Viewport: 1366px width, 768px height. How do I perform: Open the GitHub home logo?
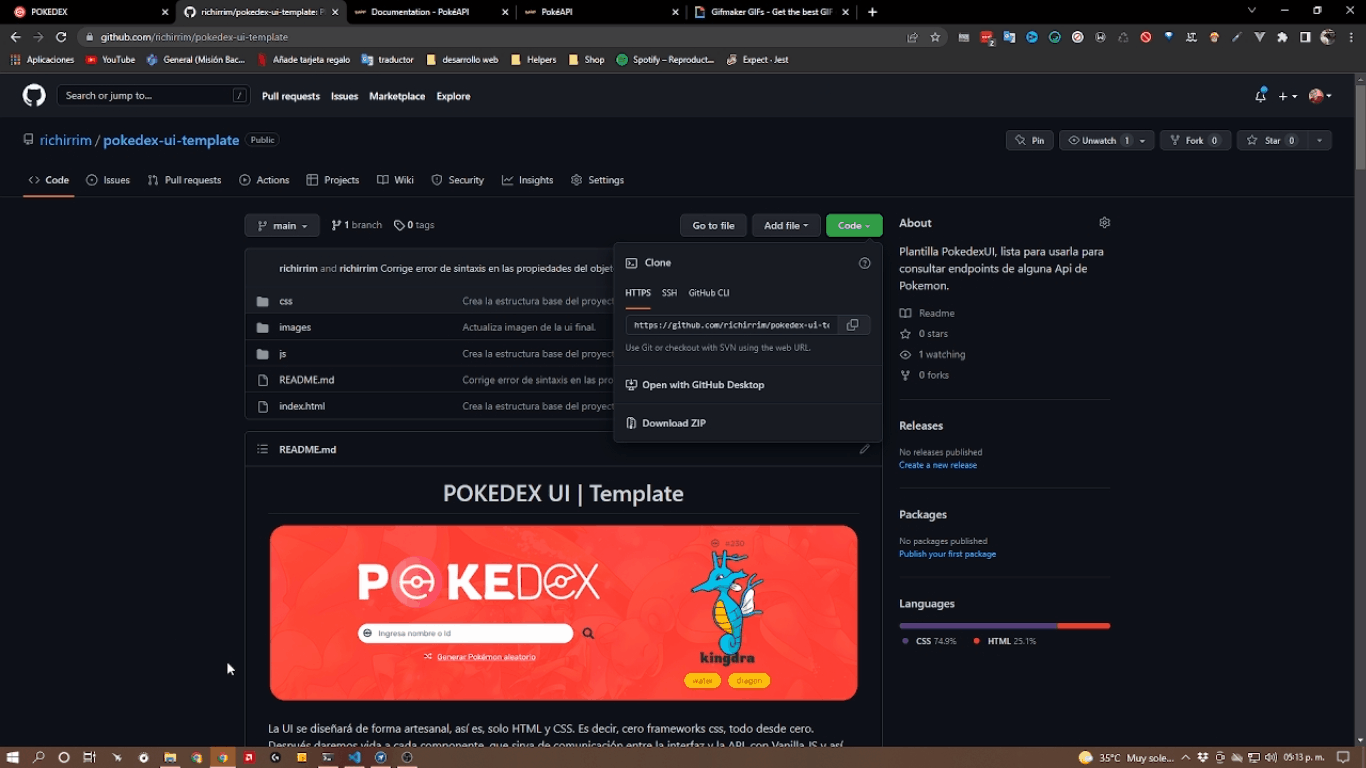[34, 96]
